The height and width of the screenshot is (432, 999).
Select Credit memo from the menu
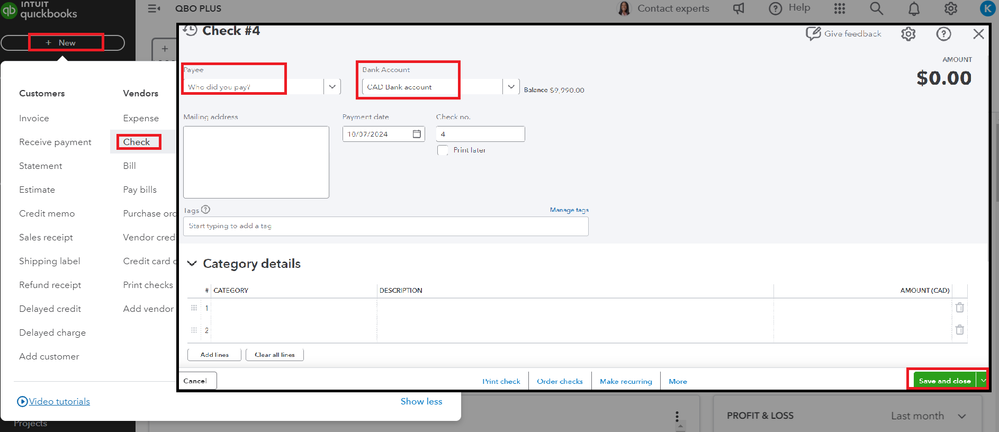pyautogui.click(x=47, y=213)
